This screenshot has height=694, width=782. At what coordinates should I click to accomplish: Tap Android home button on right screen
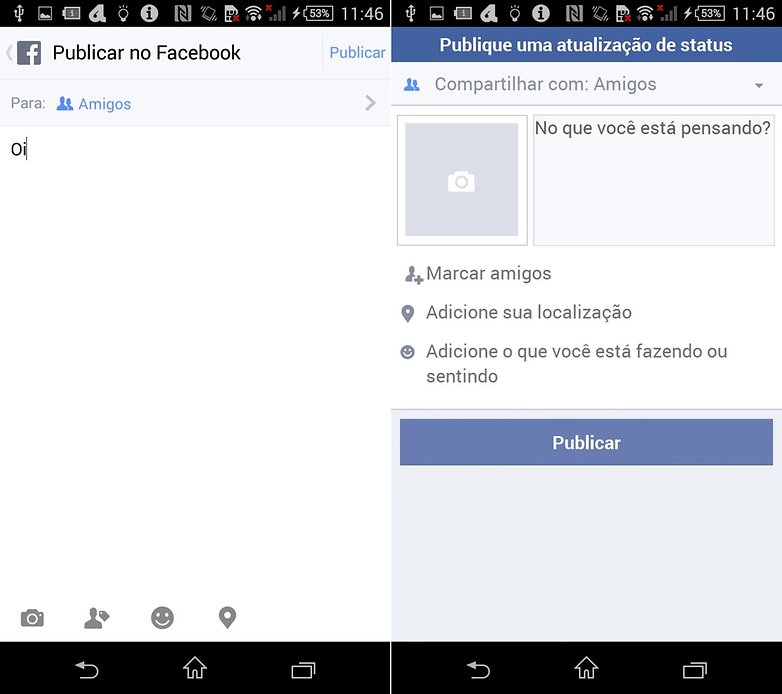click(586, 668)
